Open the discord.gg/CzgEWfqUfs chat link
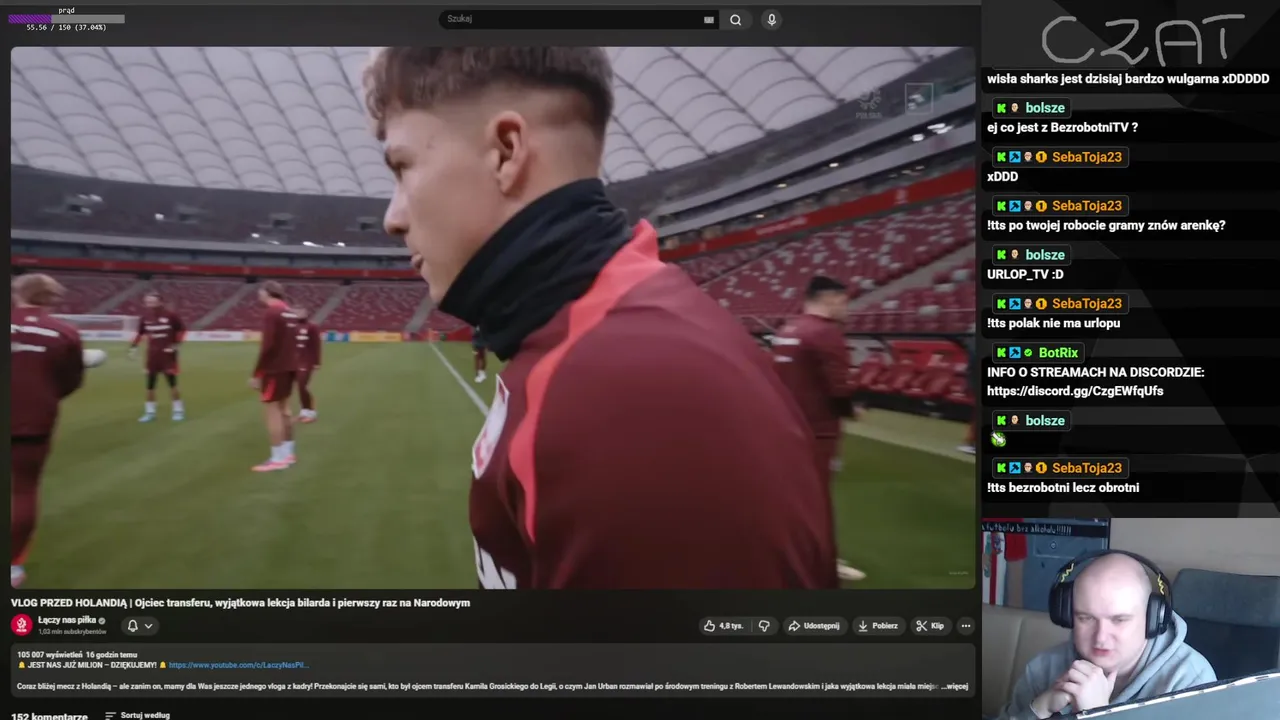Viewport: 1280px width, 720px height. pyautogui.click(x=1075, y=391)
